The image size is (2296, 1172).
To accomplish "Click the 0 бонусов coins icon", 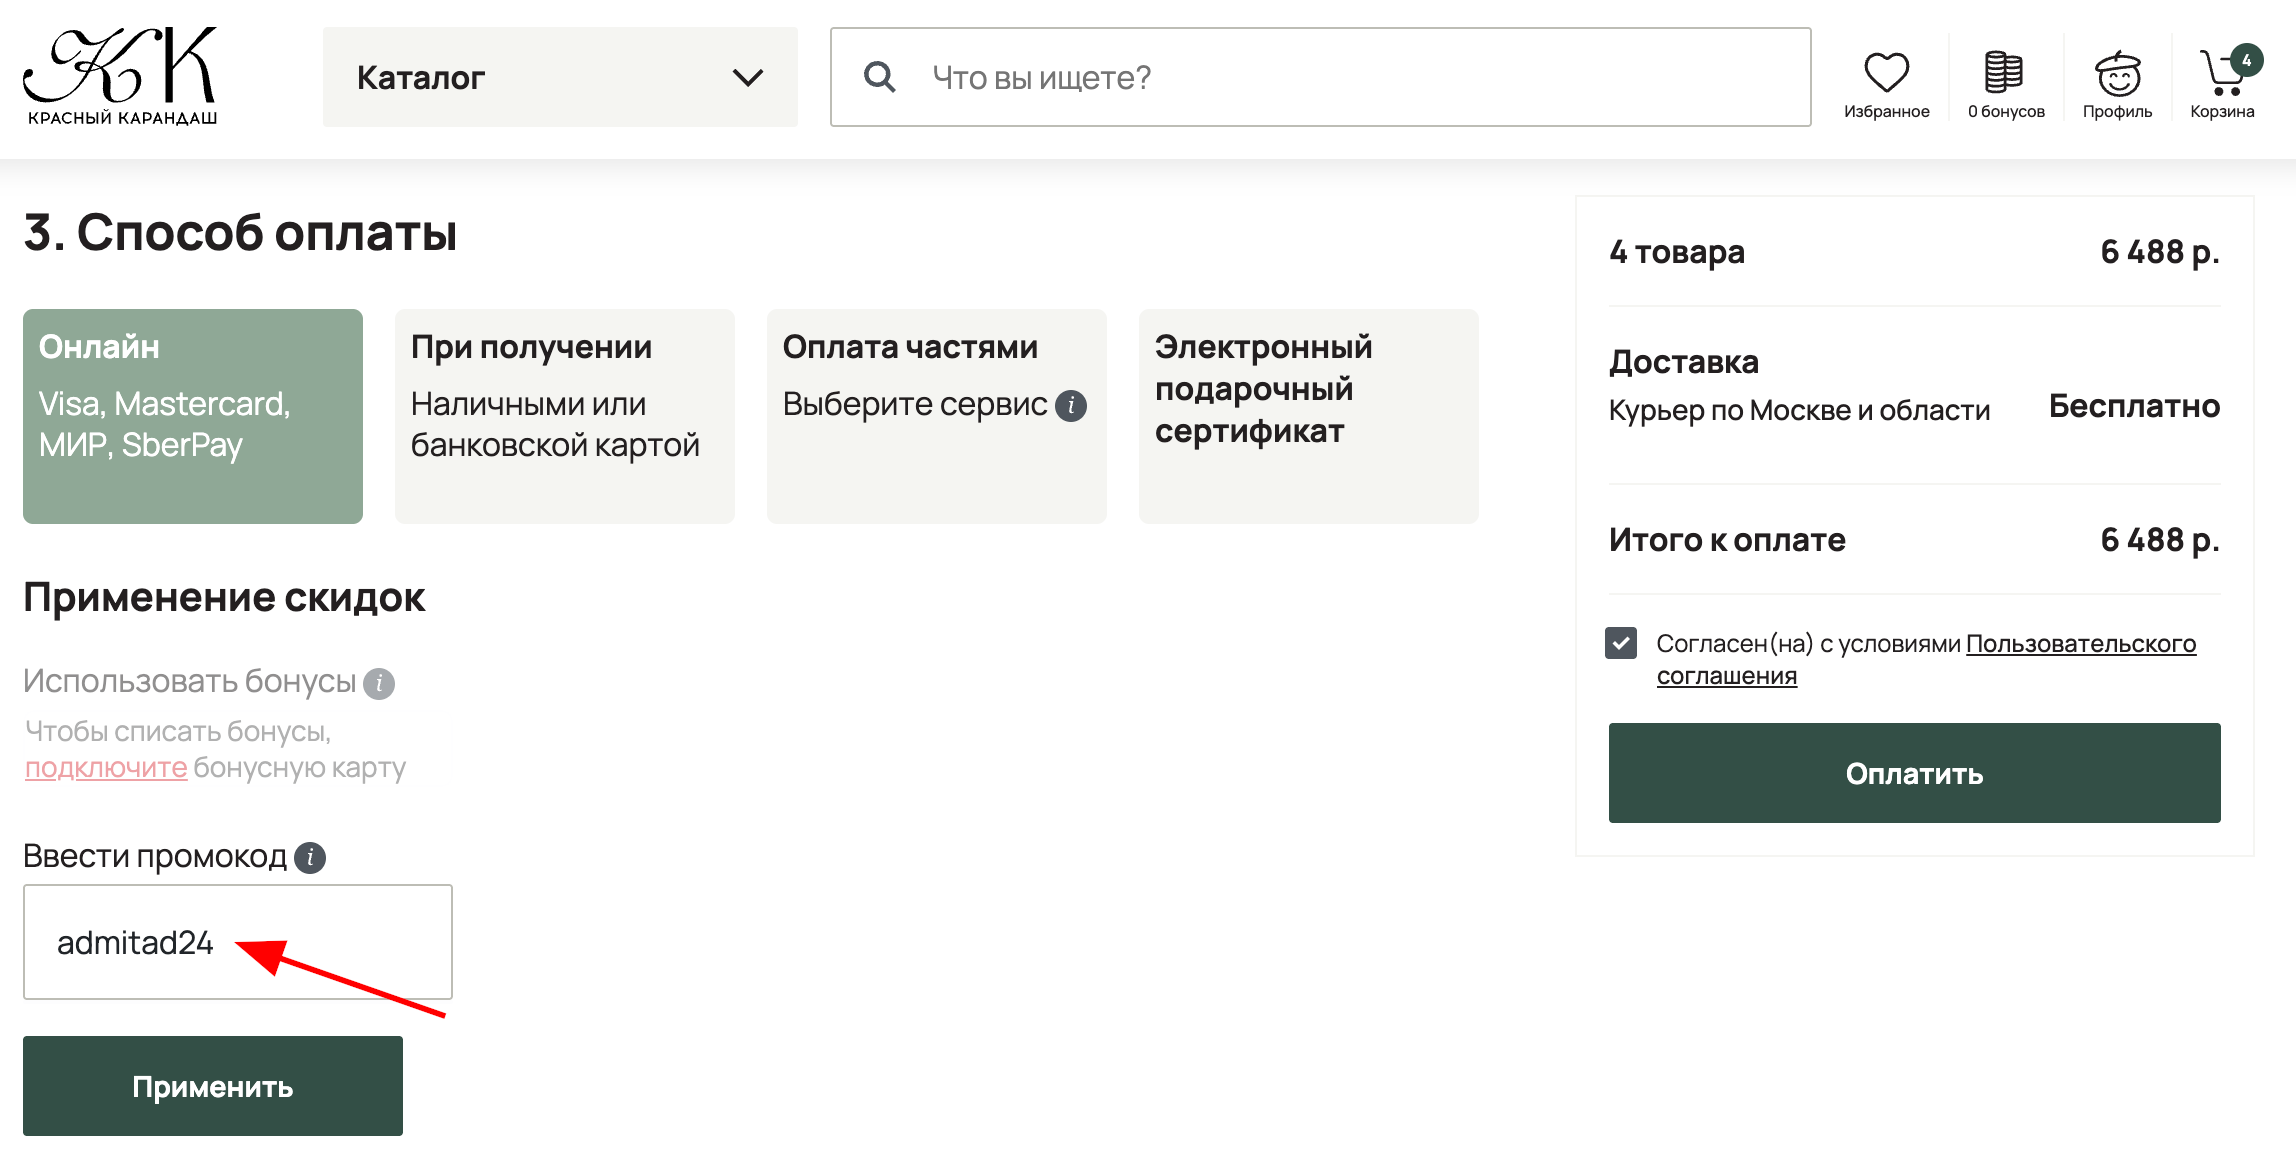I will pyautogui.click(x=2003, y=70).
